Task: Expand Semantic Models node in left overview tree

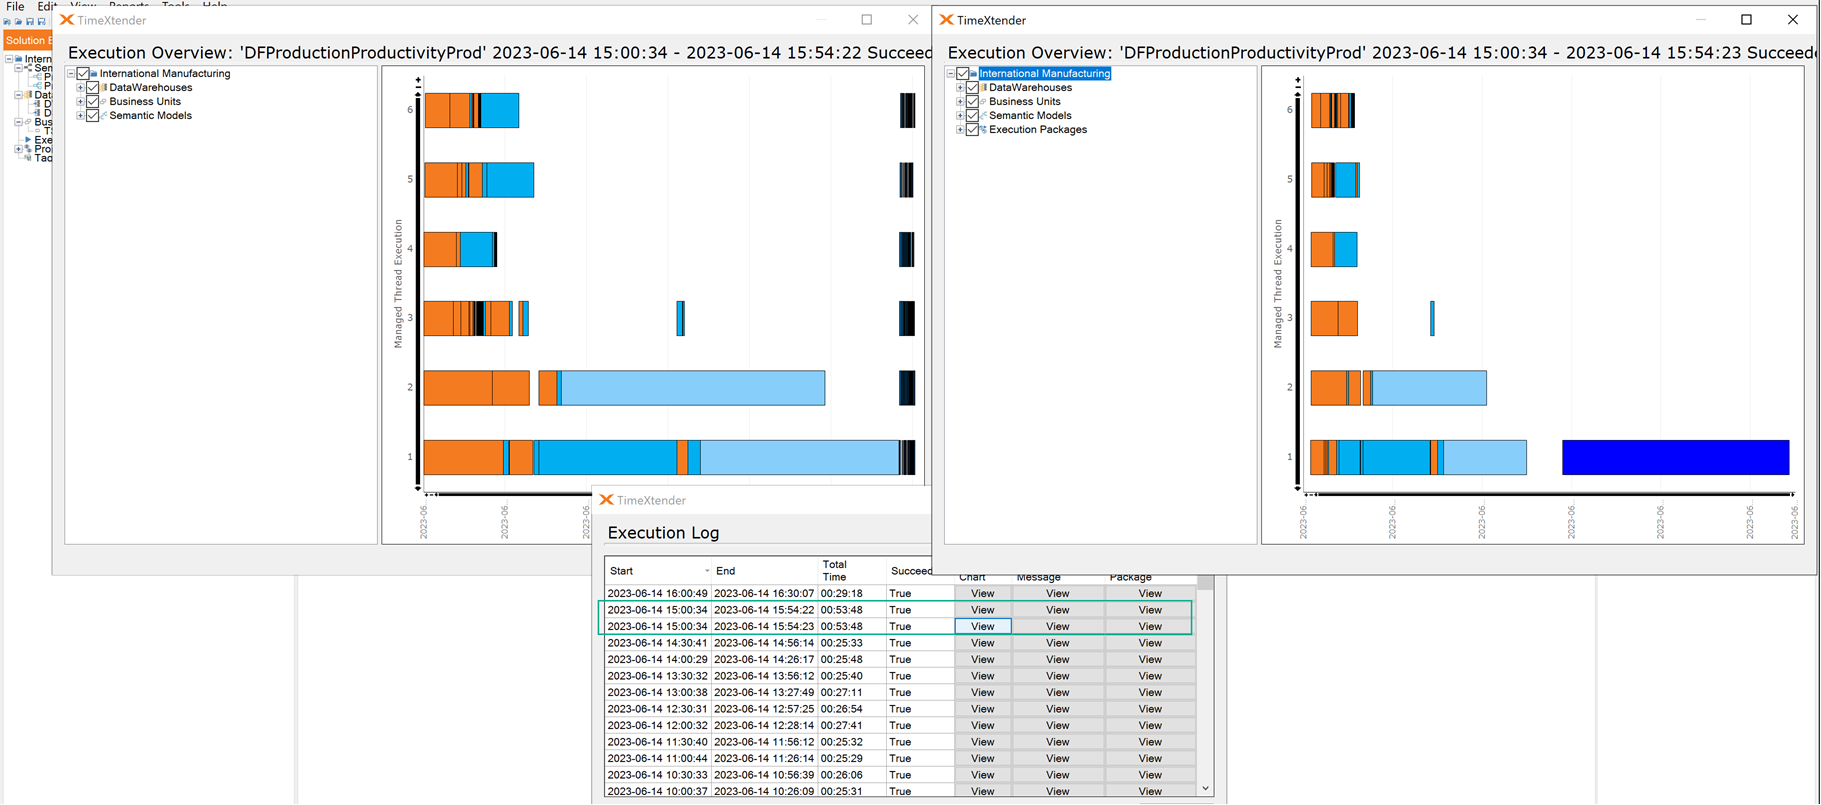Action: tap(80, 116)
